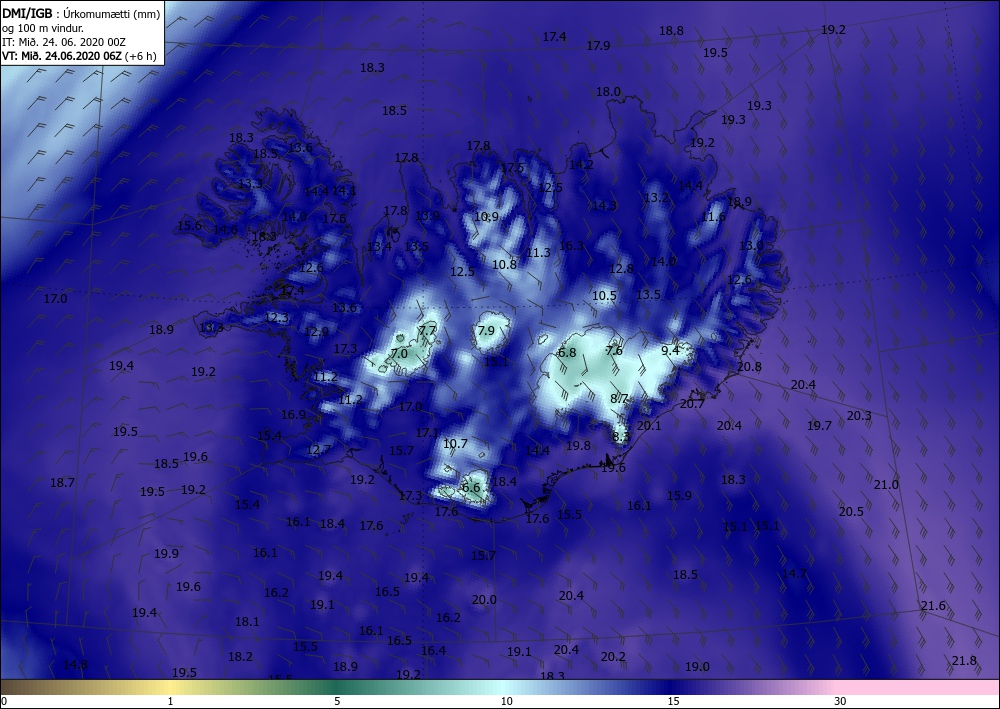Click the 13.0 value on the map
Viewport: 1000px width, 709px height.
click(x=751, y=245)
